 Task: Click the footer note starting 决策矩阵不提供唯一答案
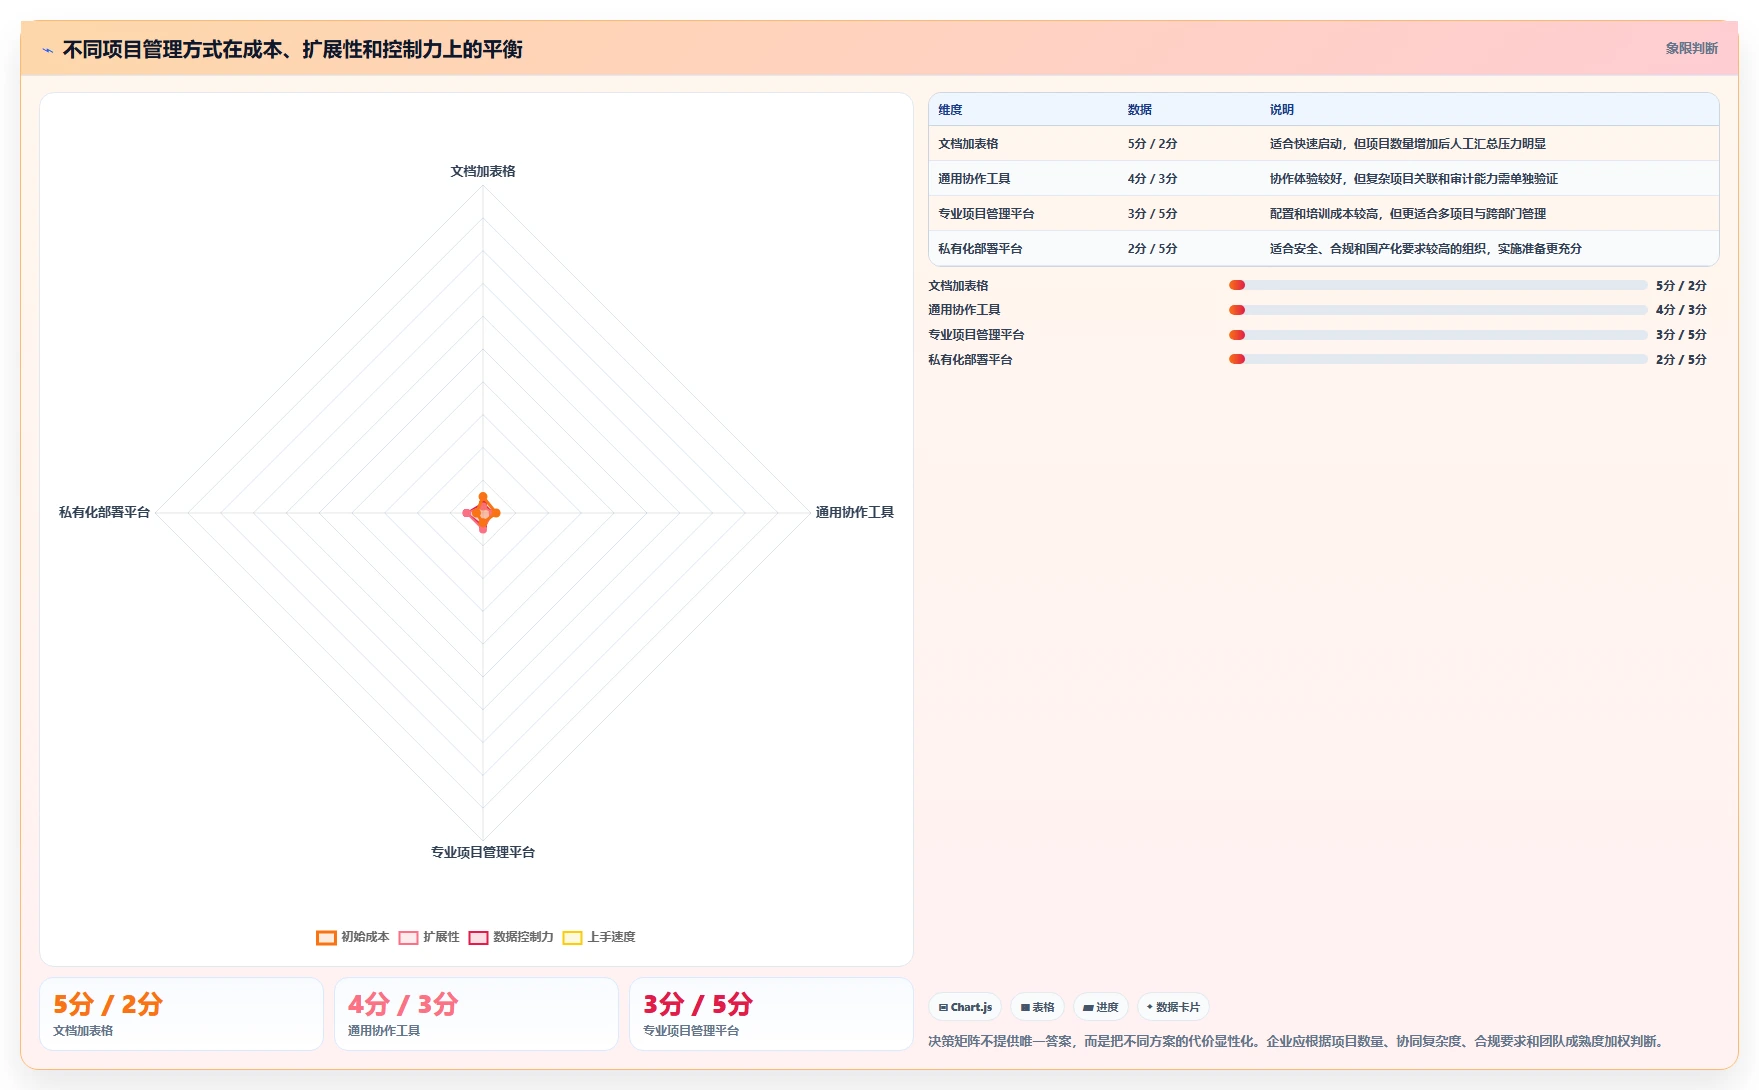[x=1298, y=1041]
